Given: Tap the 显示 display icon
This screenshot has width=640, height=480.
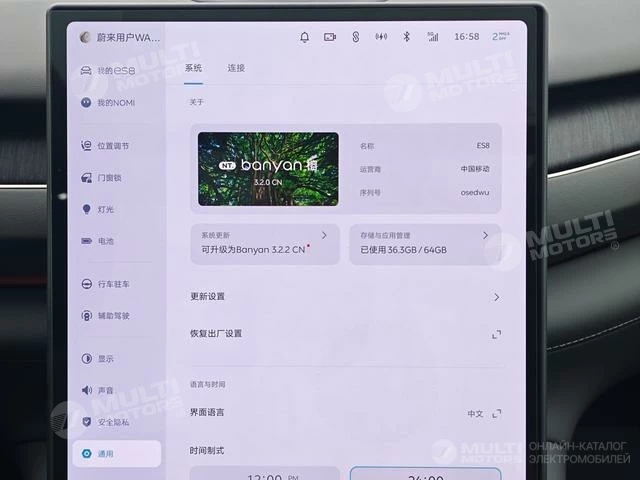Looking at the screenshot, I should click(x=87, y=358).
